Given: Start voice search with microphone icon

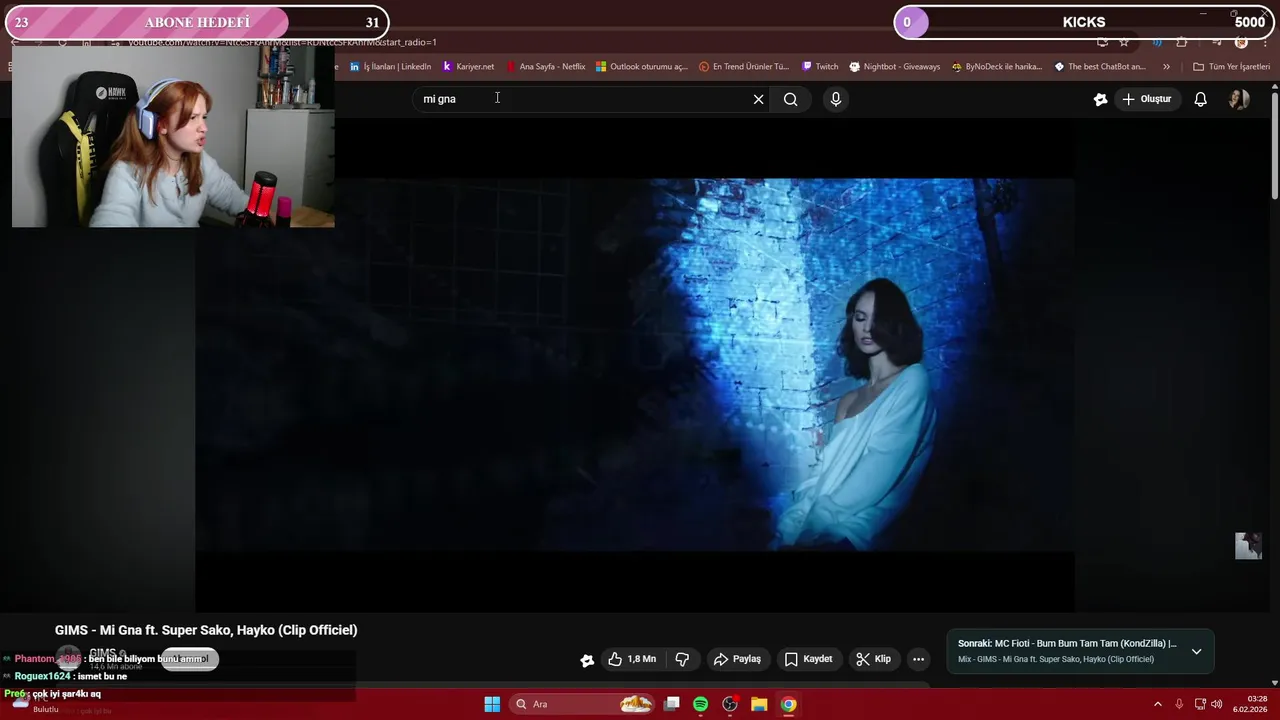Looking at the screenshot, I should pos(836,99).
